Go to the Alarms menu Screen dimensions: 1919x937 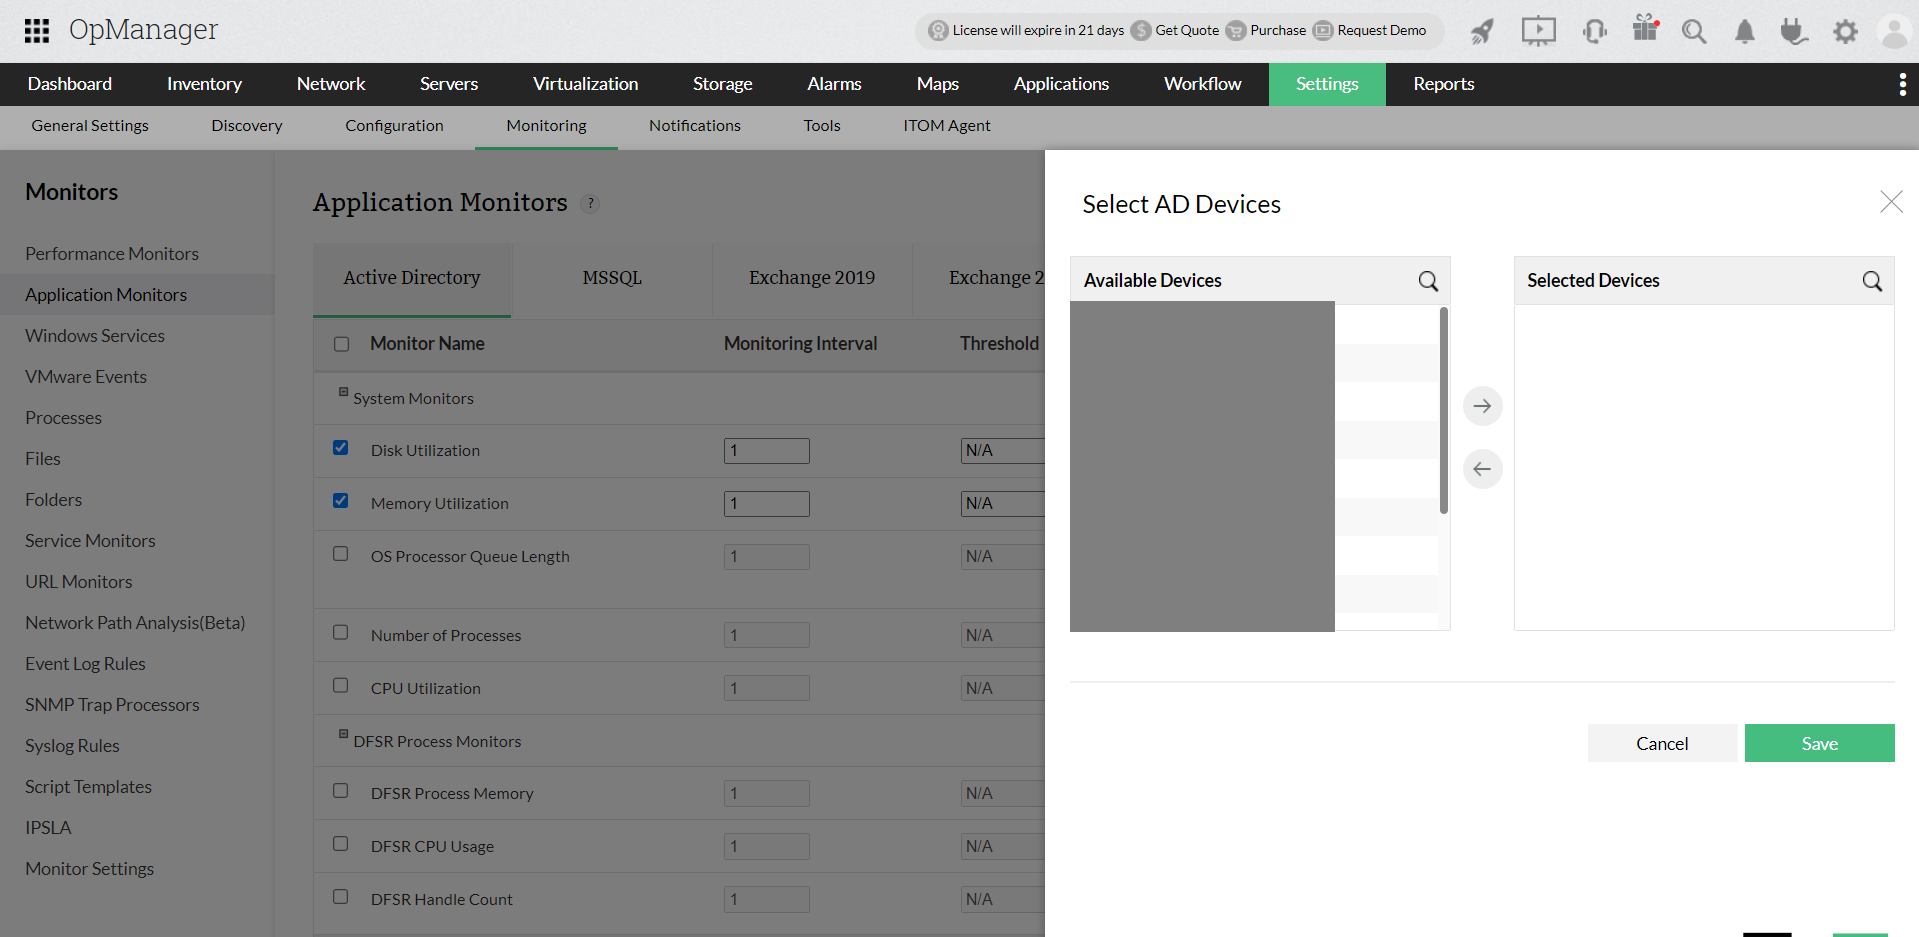834,84
